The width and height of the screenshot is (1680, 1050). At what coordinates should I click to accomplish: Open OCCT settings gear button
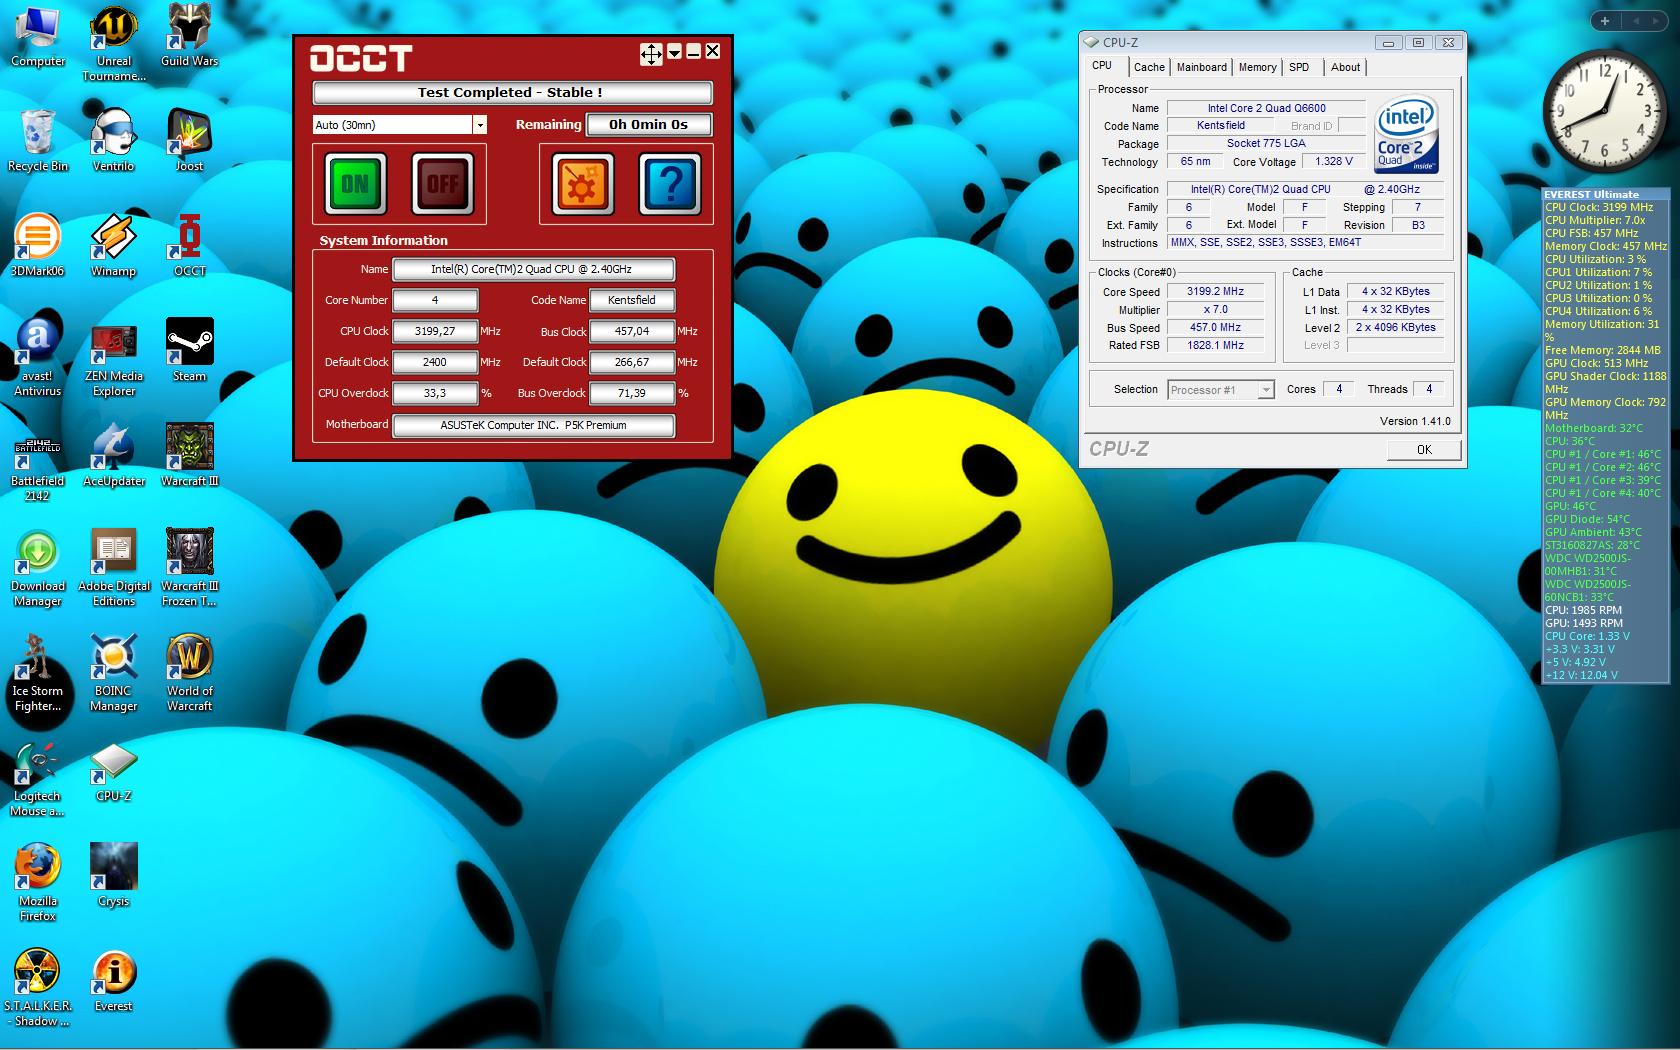pos(582,184)
